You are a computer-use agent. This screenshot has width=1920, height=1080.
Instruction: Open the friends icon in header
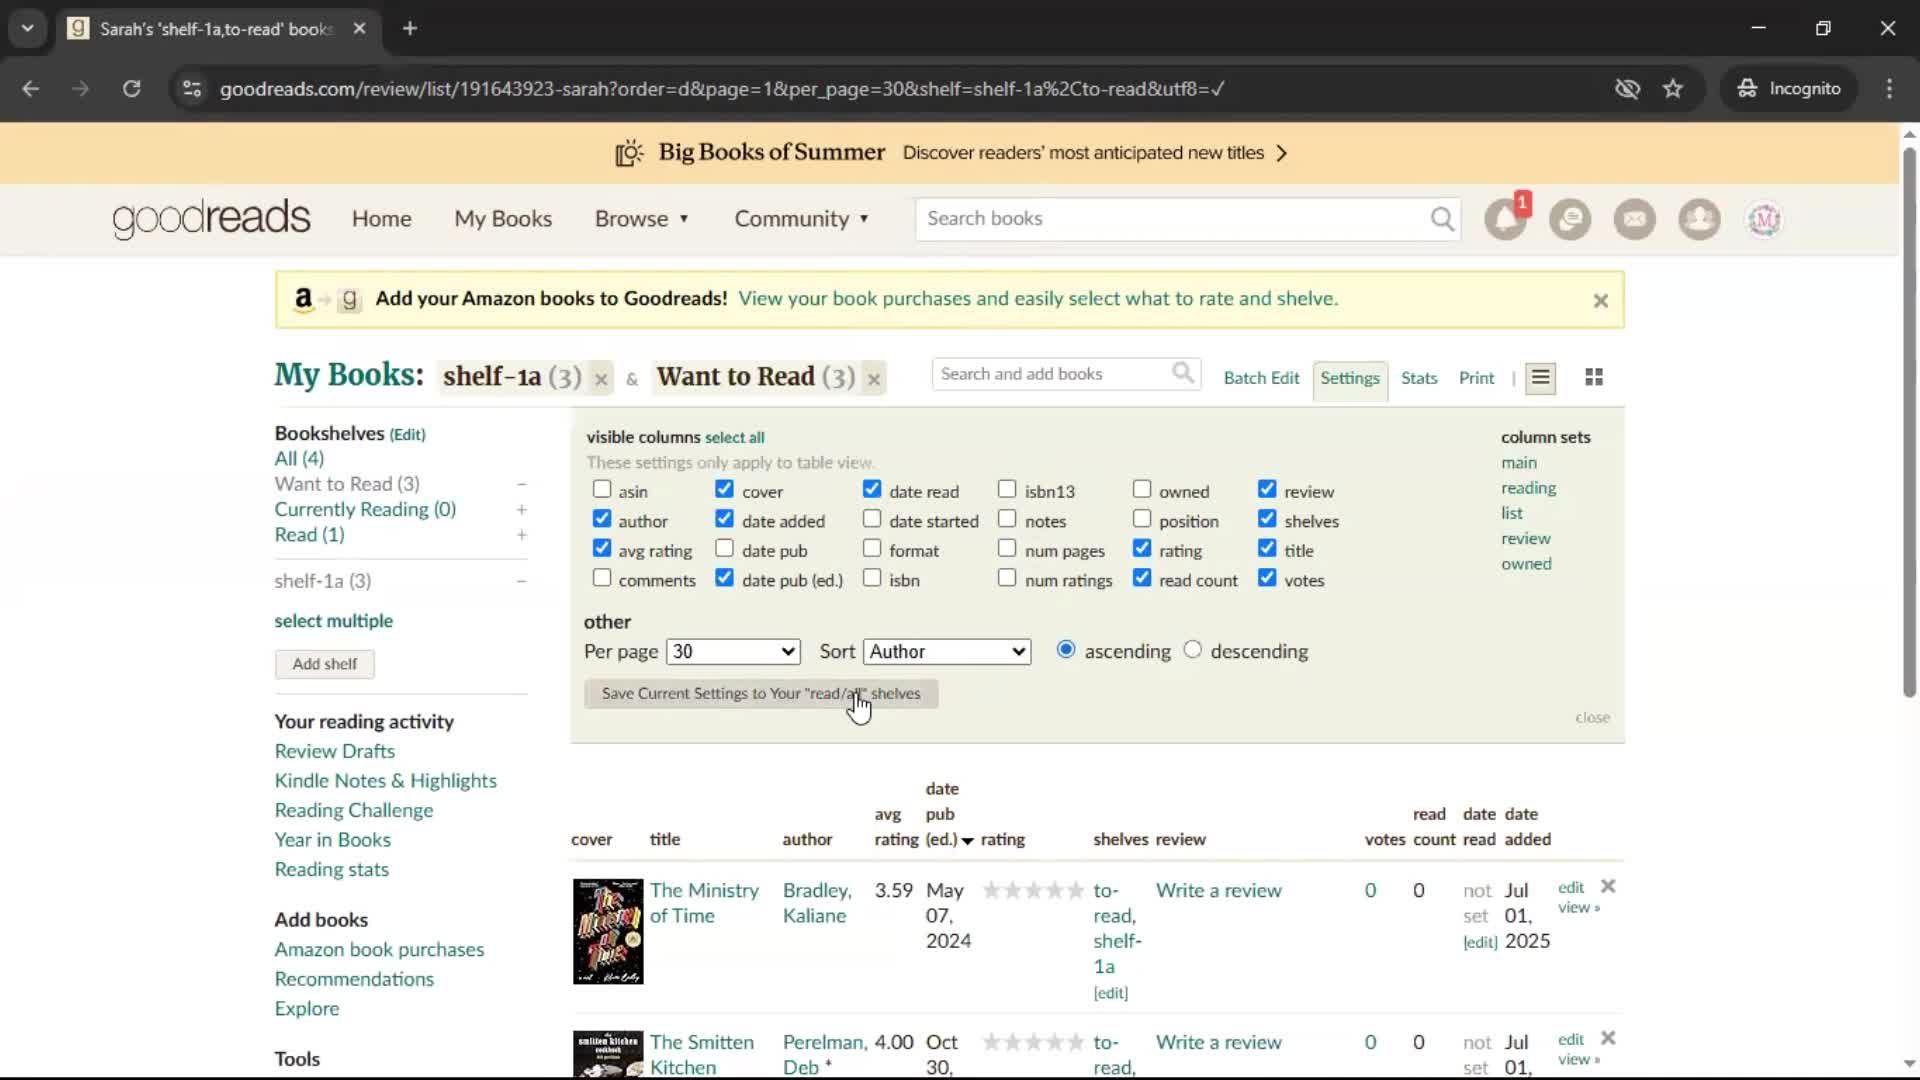point(1699,219)
